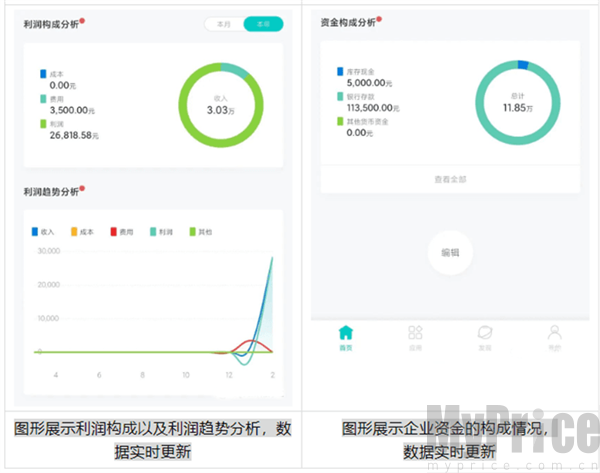Image resolution: width=600 pixels, height=473 pixels.
Task: Toggle green 其他 series in trend chart legend
Action: click(201, 232)
